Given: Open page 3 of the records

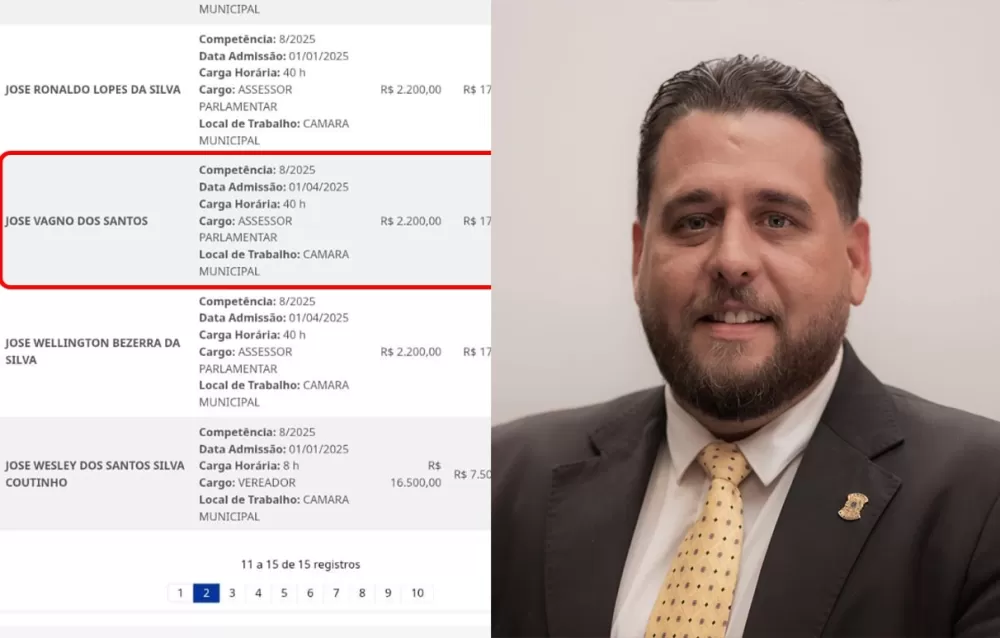Looking at the screenshot, I should [x=232, y=593].
